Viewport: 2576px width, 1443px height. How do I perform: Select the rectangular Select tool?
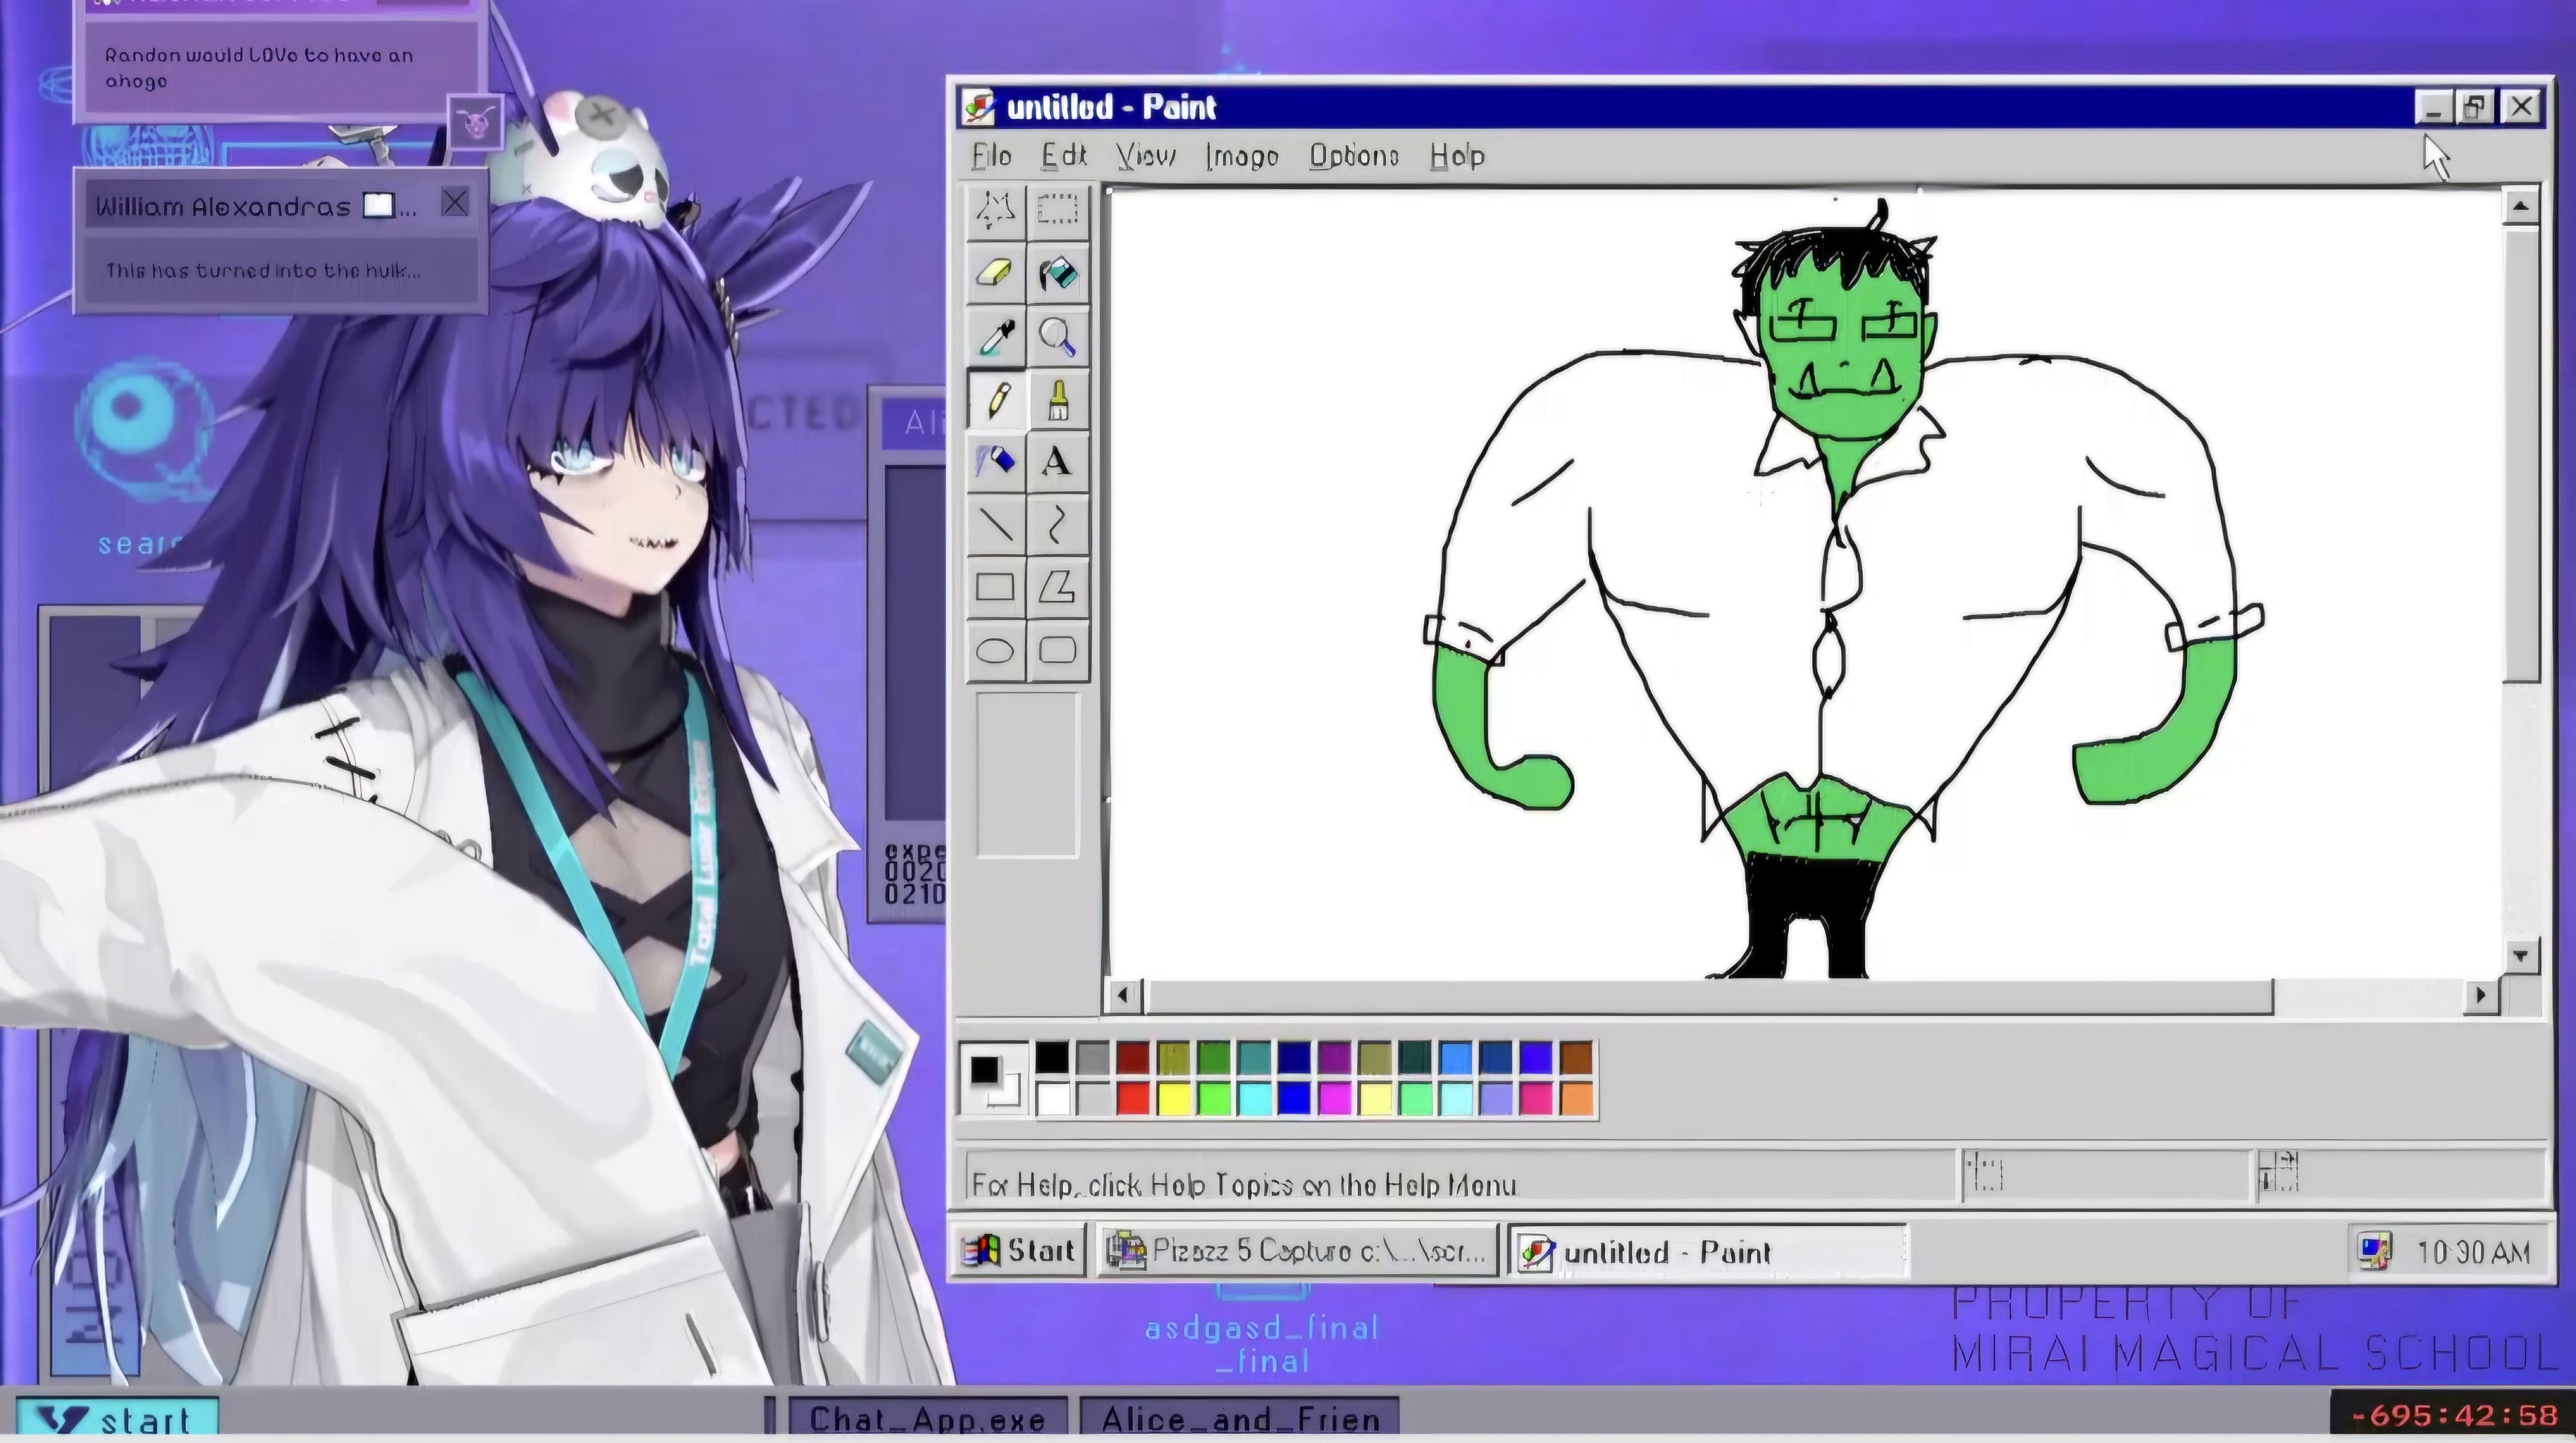click(1057, 210)
